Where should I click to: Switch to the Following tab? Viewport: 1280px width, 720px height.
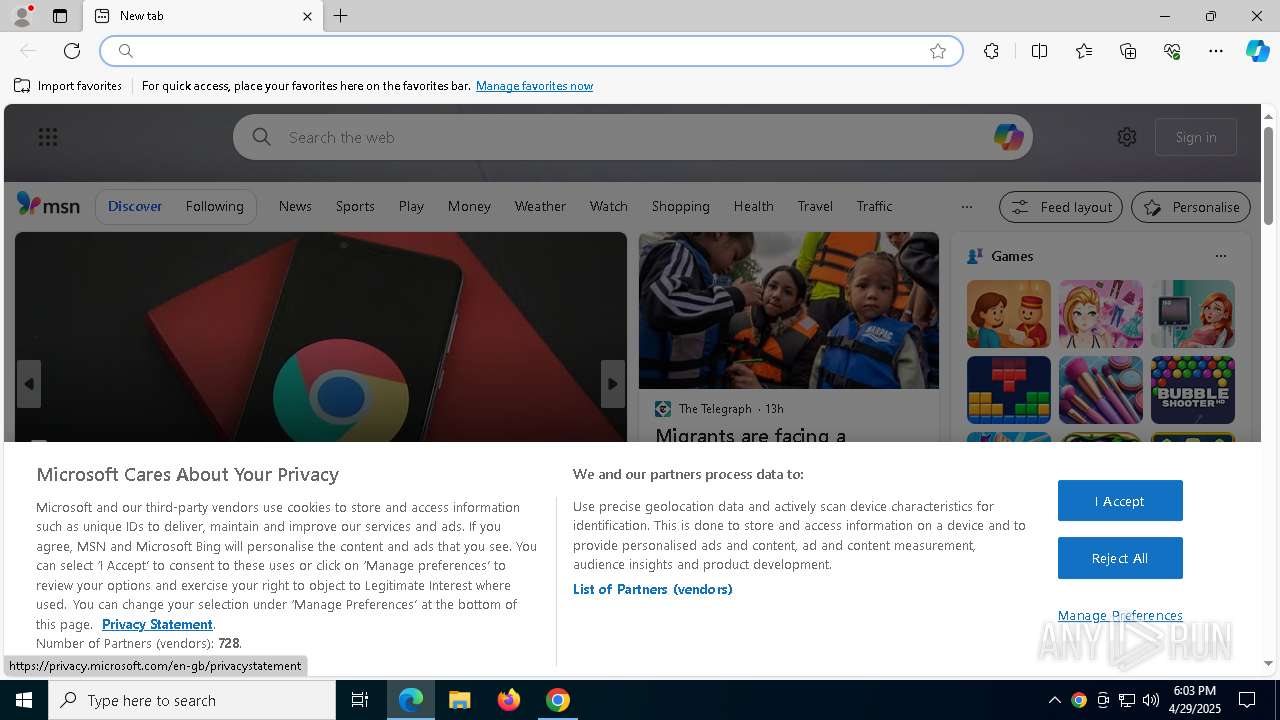point(214,206)
